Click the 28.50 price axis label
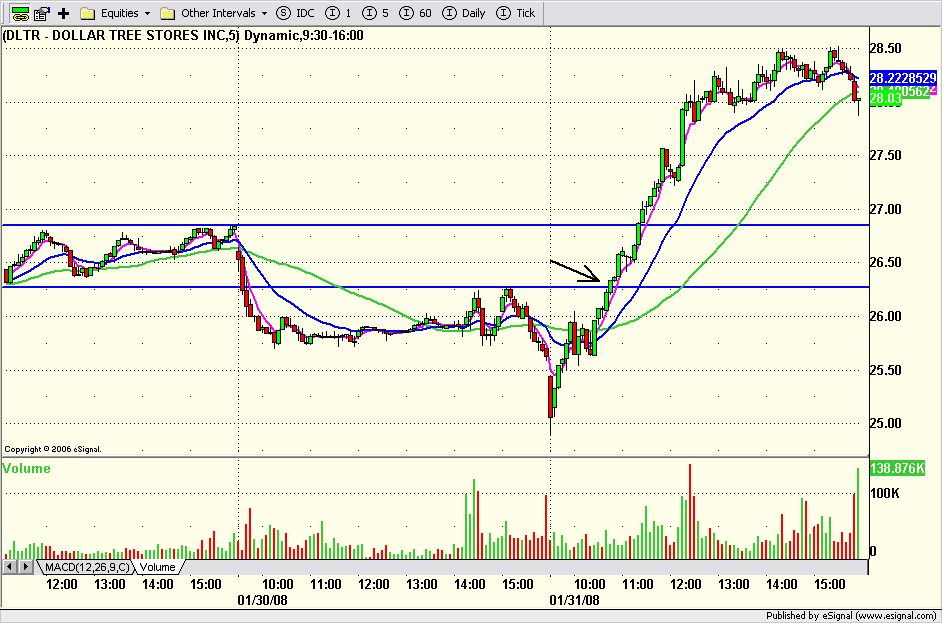 pyautogui.click(x=886, y=49)
